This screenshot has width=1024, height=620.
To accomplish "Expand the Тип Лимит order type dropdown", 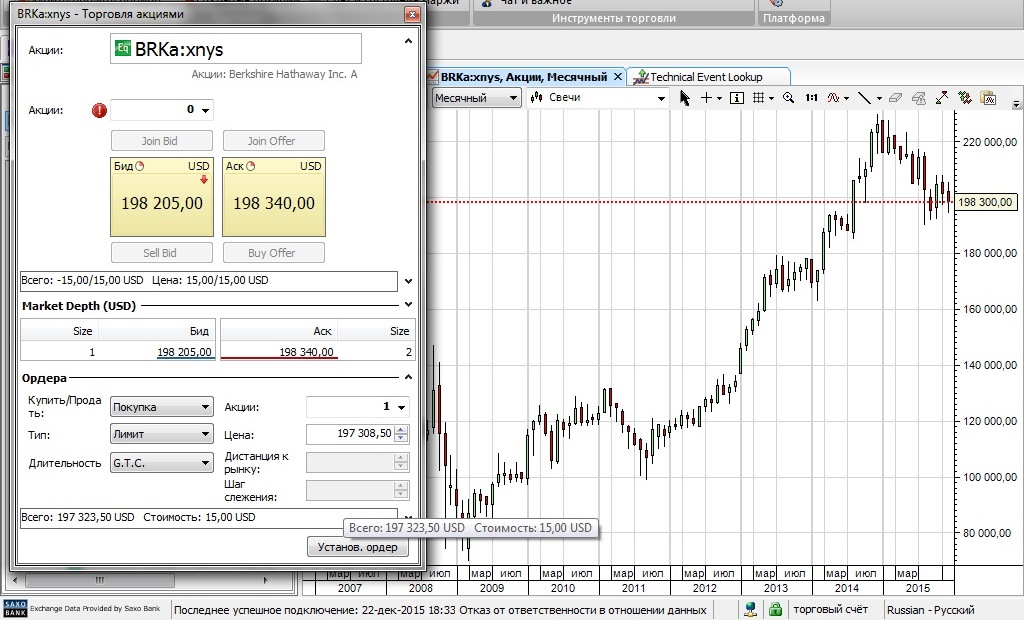I will click(161, 434).
